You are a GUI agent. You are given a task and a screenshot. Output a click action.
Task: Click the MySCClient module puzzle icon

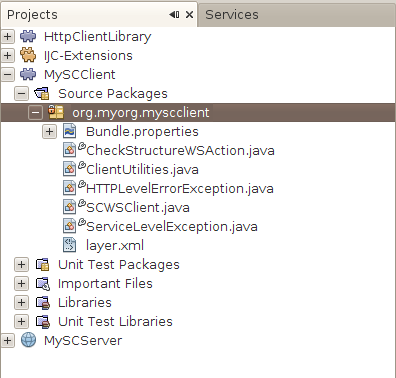pyautogui.click(x=28, y=74)
